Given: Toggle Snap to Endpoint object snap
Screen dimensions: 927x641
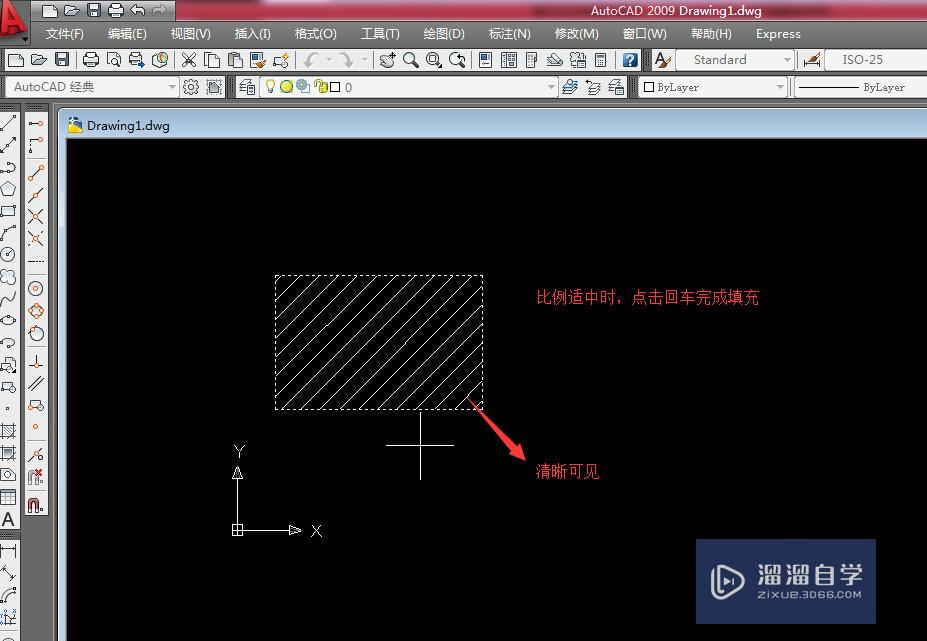Looking at the screenshot, I should [x=36, y=173].
